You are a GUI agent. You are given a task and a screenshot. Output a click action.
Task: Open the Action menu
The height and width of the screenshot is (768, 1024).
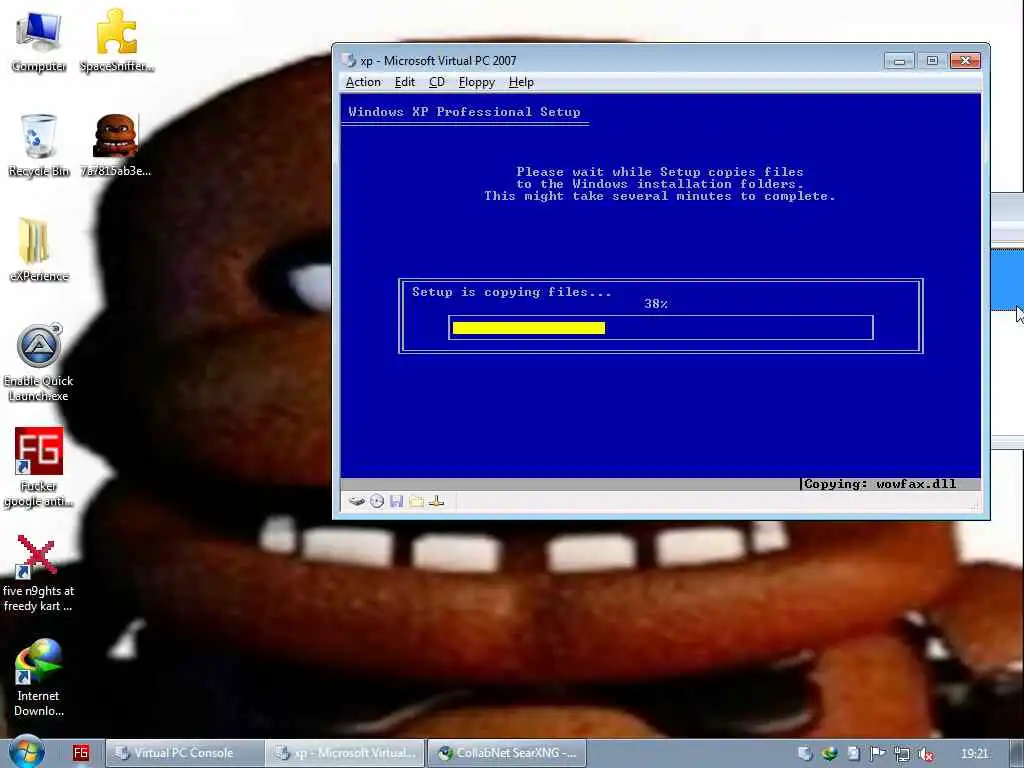click(x=363, y=82)
